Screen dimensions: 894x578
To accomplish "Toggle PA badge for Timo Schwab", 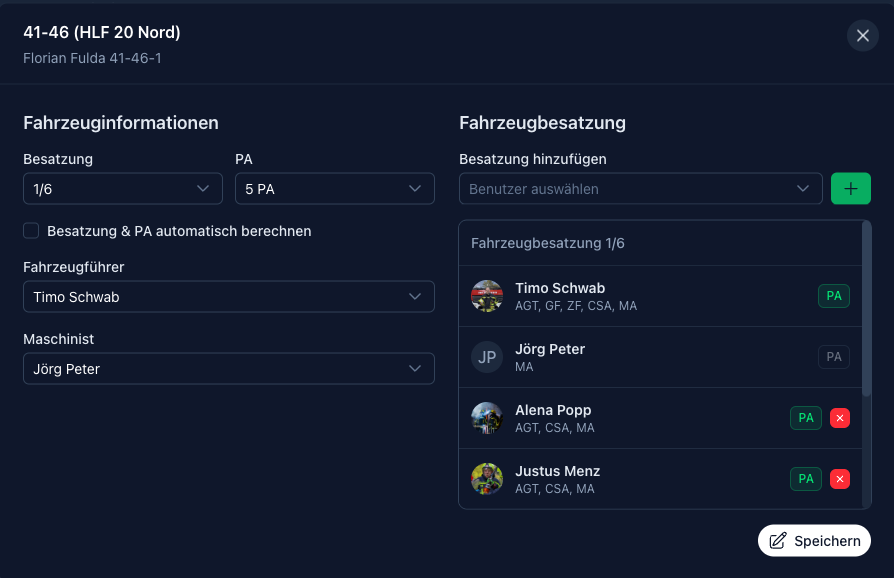I will coord(833,296).
